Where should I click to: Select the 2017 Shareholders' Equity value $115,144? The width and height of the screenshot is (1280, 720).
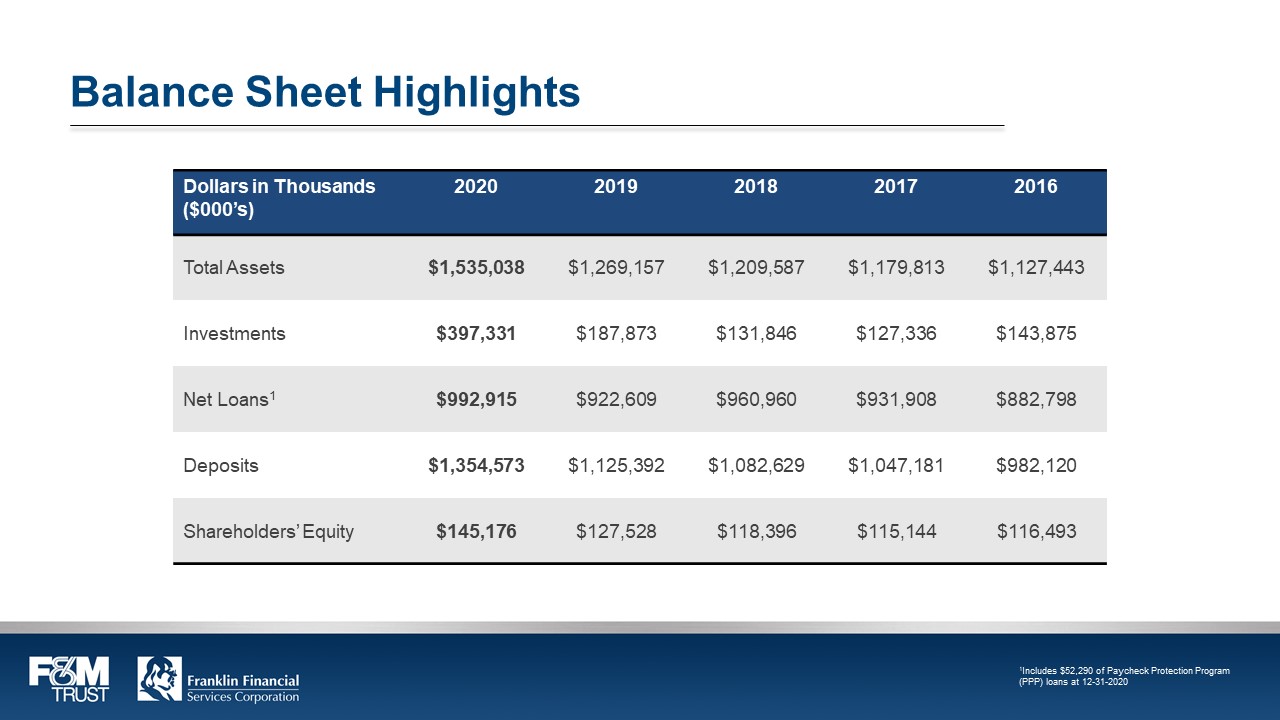[896, 532]
